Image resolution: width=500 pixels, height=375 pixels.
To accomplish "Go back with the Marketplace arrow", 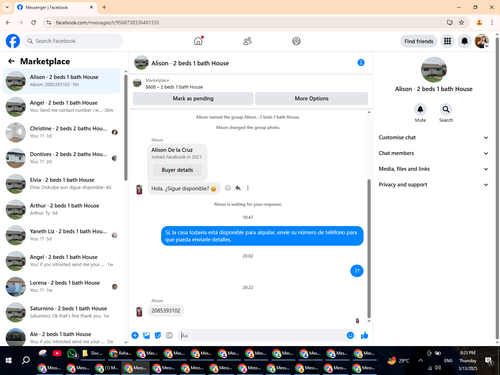I will pos(11,61).
